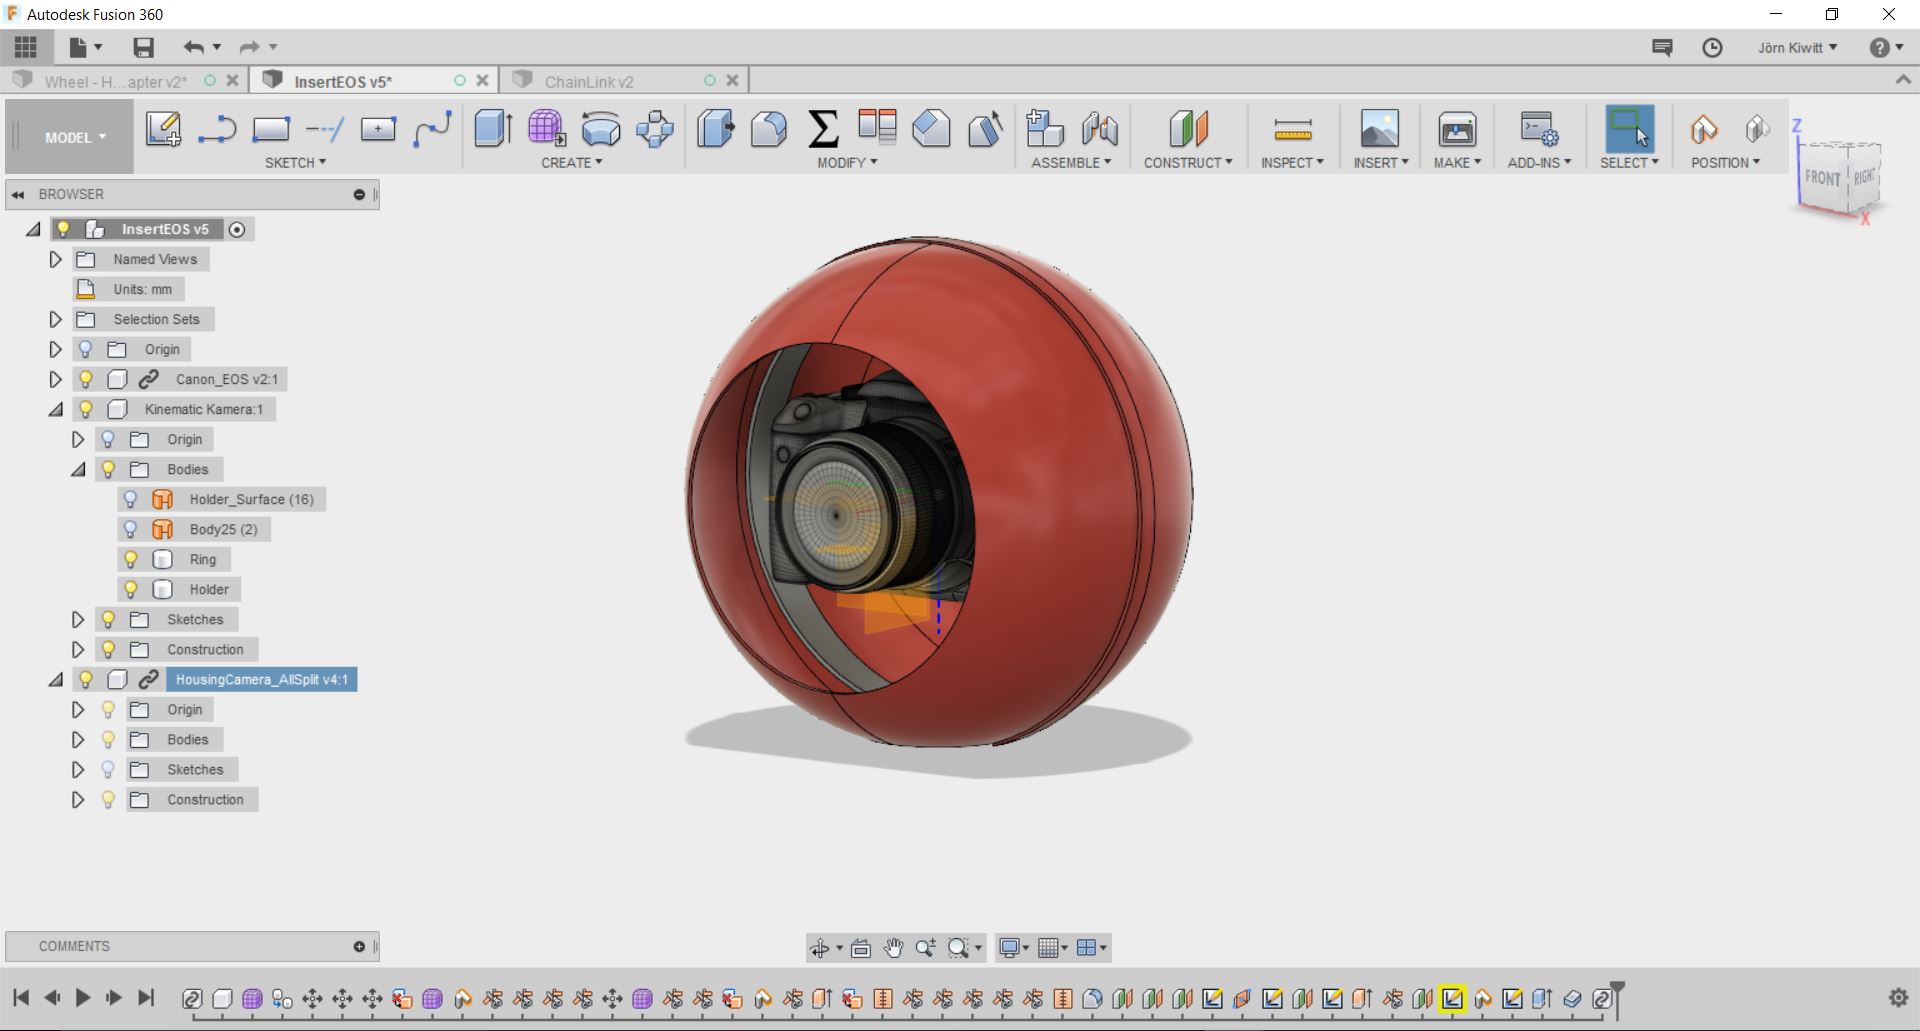Select the Create Form tool

(547, 129)
